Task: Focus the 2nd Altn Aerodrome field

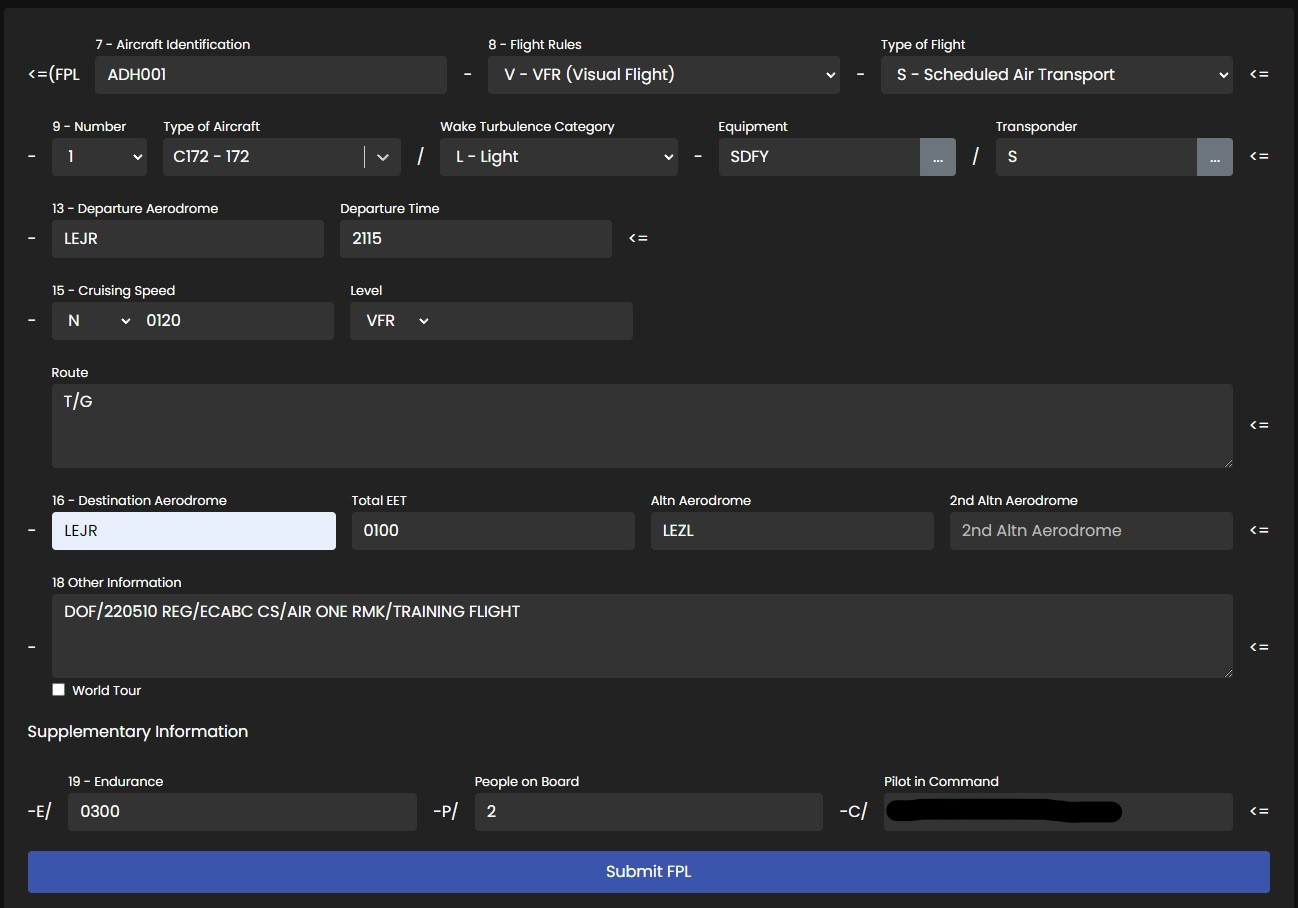Action: coord(1091,531)
